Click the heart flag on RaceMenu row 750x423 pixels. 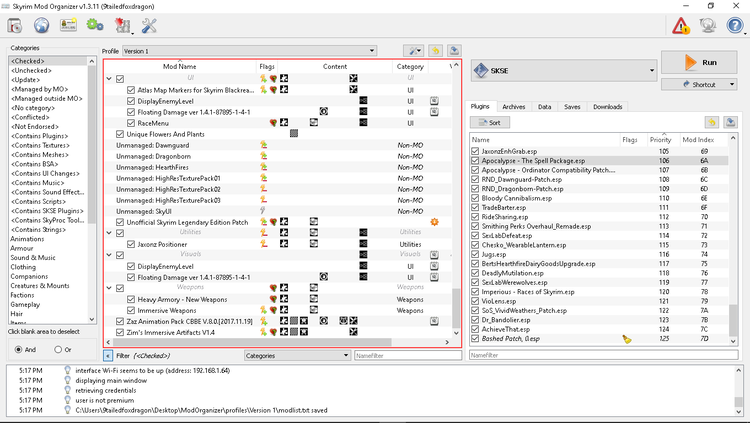(273, 123)
